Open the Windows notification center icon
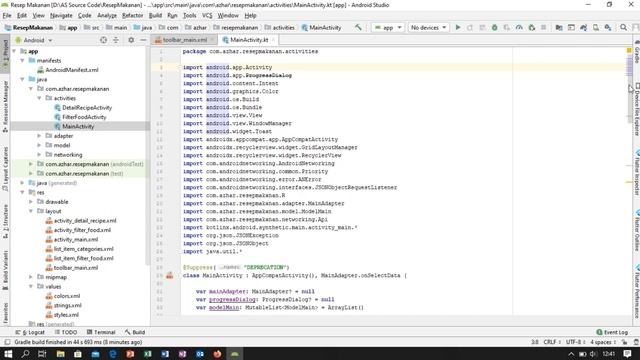Screen dimensions: 640x360 627,353
